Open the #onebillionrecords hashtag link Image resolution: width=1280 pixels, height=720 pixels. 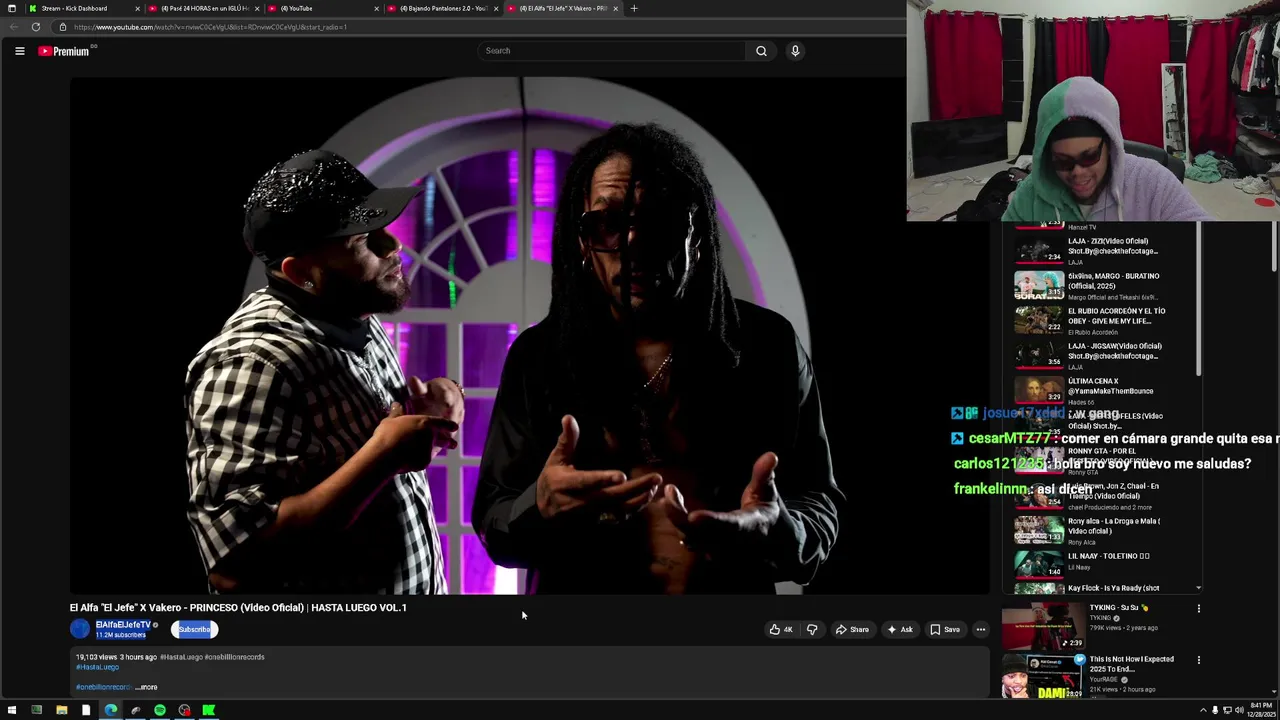103,687
